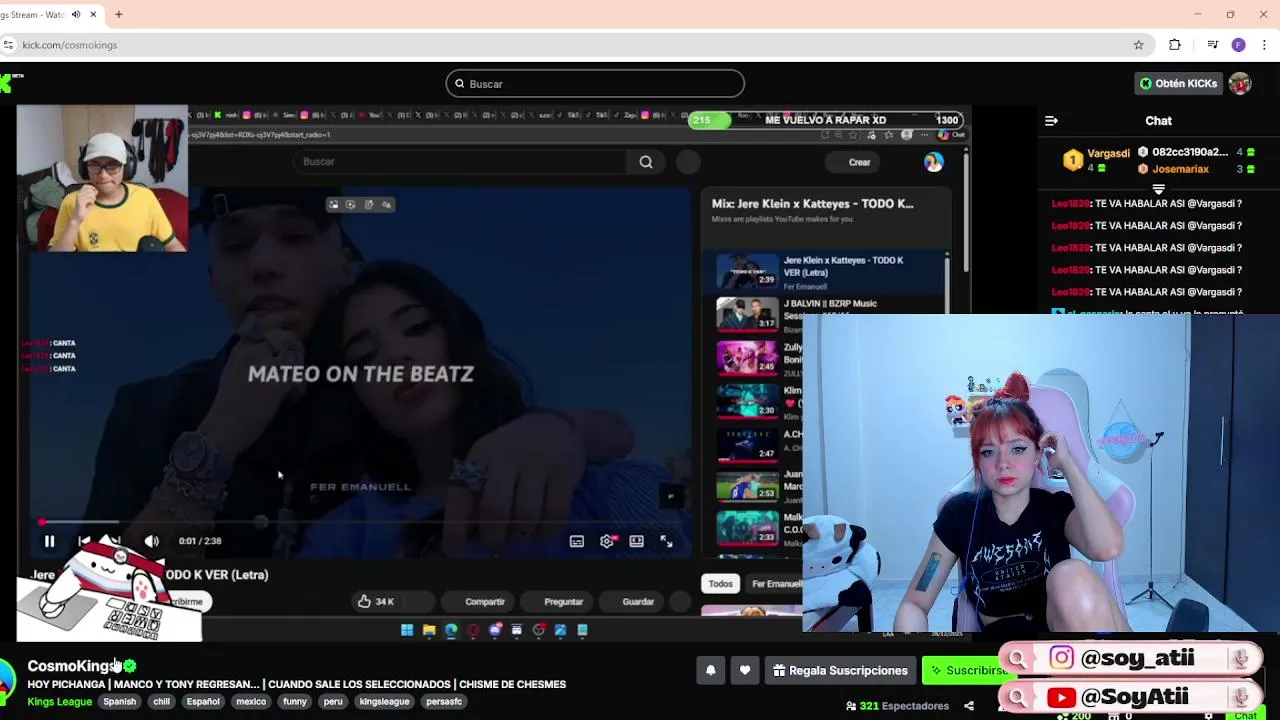Toggle stream notifications bell
This screenshot has width=1280, height=720.
pyautogui.click(x=710, y=671)
